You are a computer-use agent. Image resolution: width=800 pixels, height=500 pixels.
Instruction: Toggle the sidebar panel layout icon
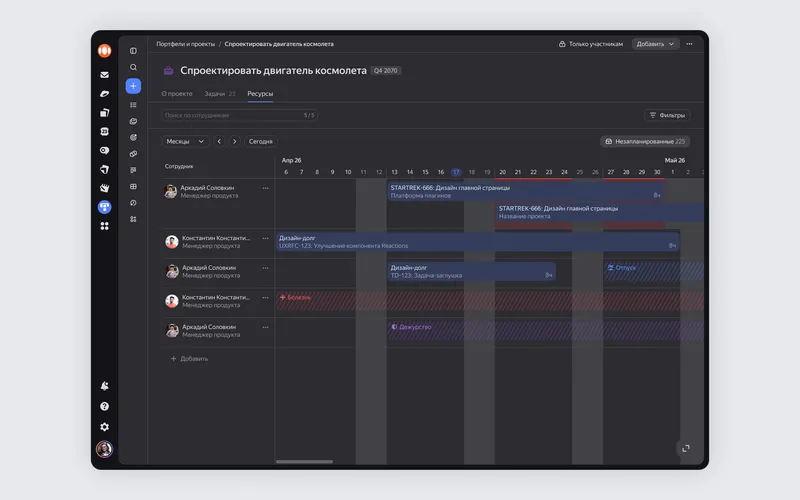133,51
